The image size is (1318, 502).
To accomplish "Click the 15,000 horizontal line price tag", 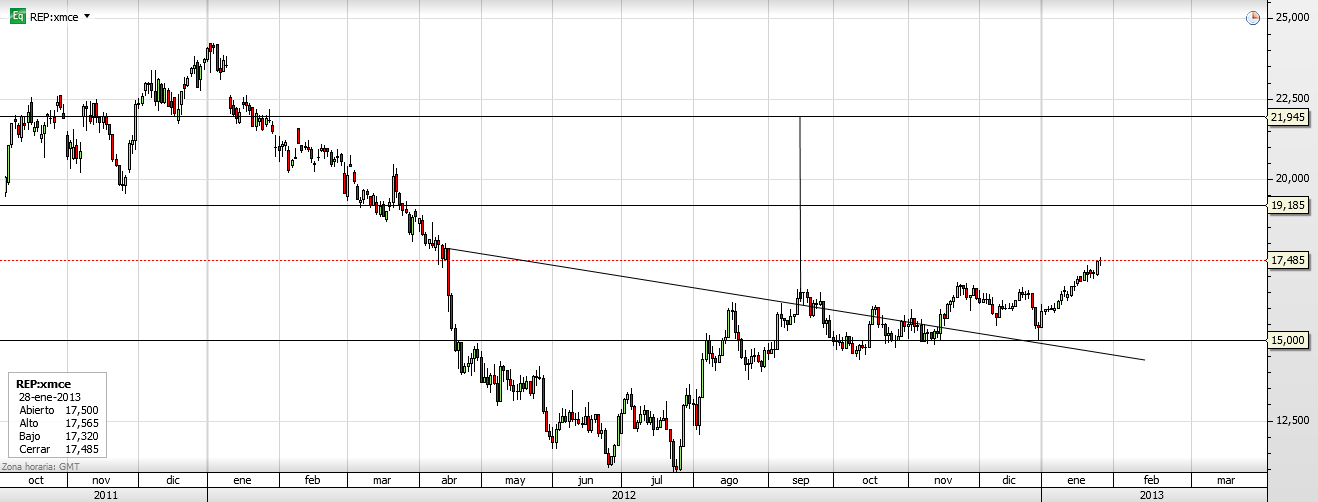I will (x=1288, y=340).
